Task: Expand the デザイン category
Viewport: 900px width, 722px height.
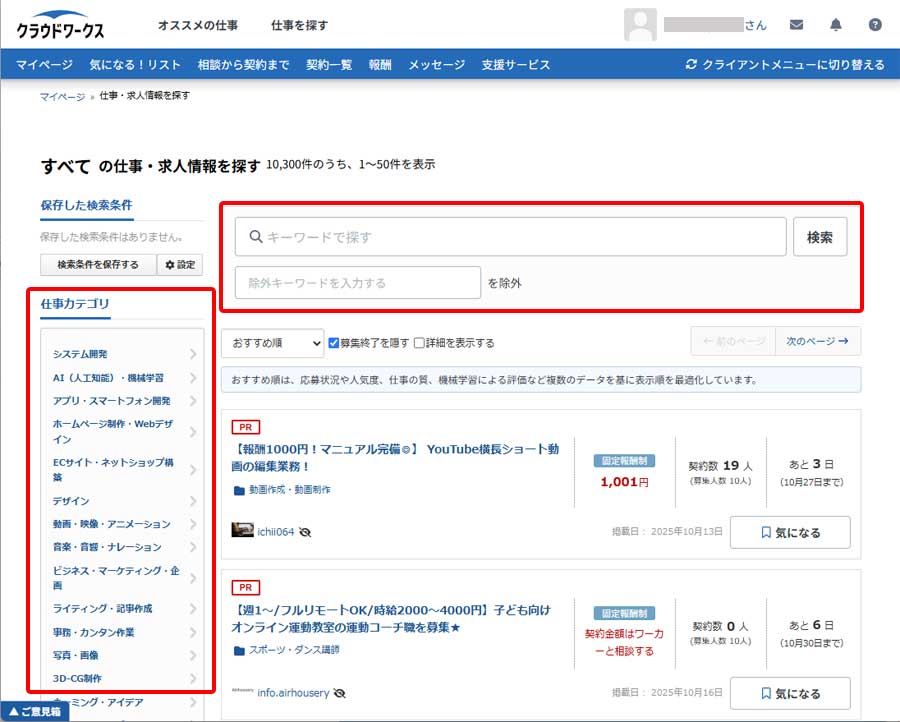Action: coord(122,501)
